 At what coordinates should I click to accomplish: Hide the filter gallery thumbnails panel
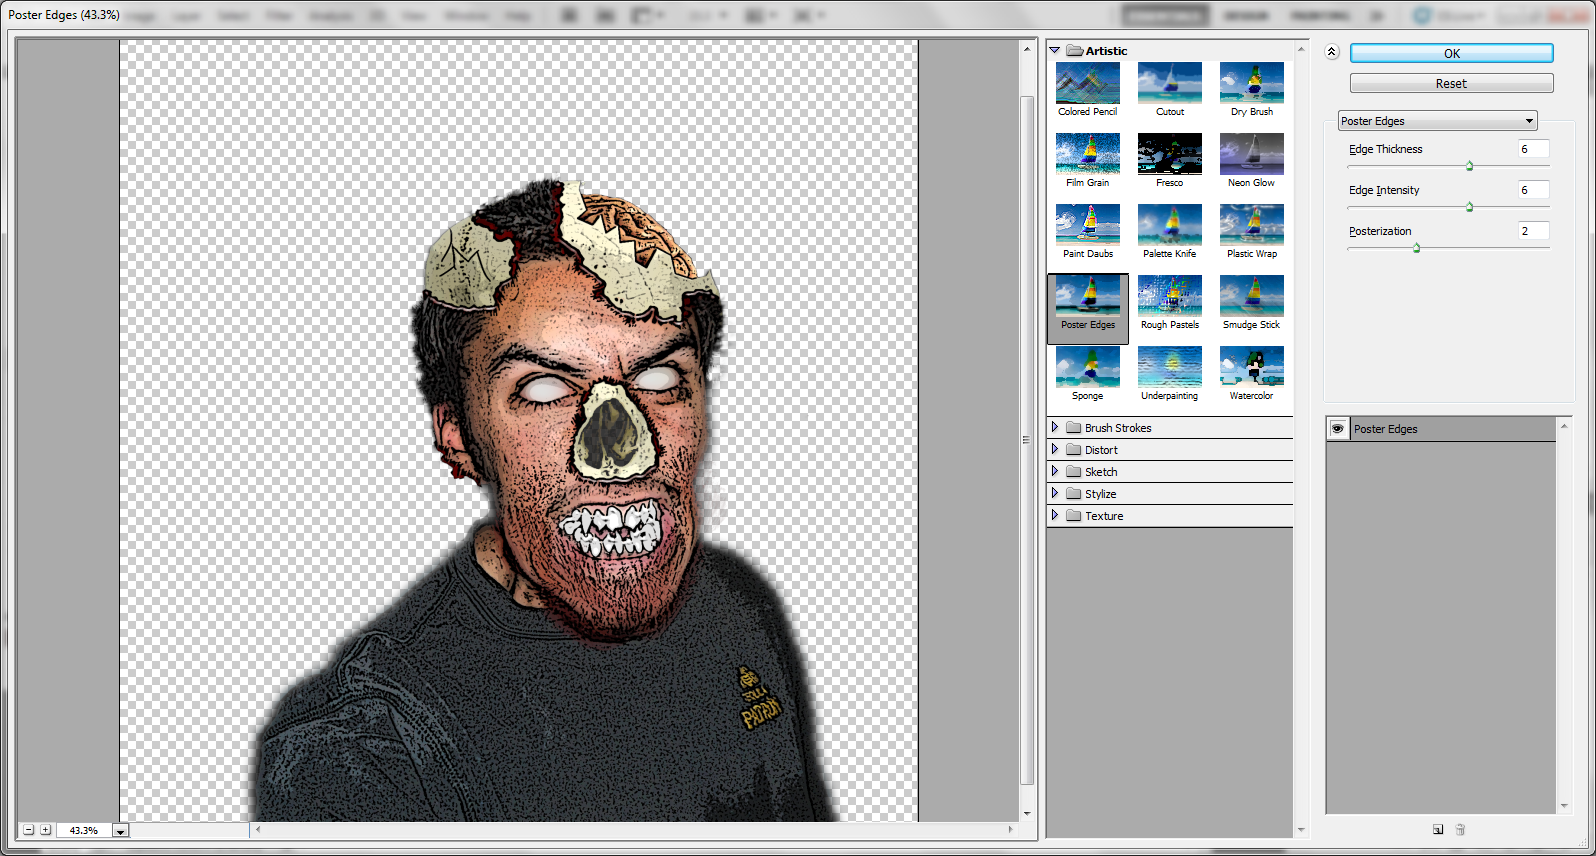click(x=1331, y=52)
